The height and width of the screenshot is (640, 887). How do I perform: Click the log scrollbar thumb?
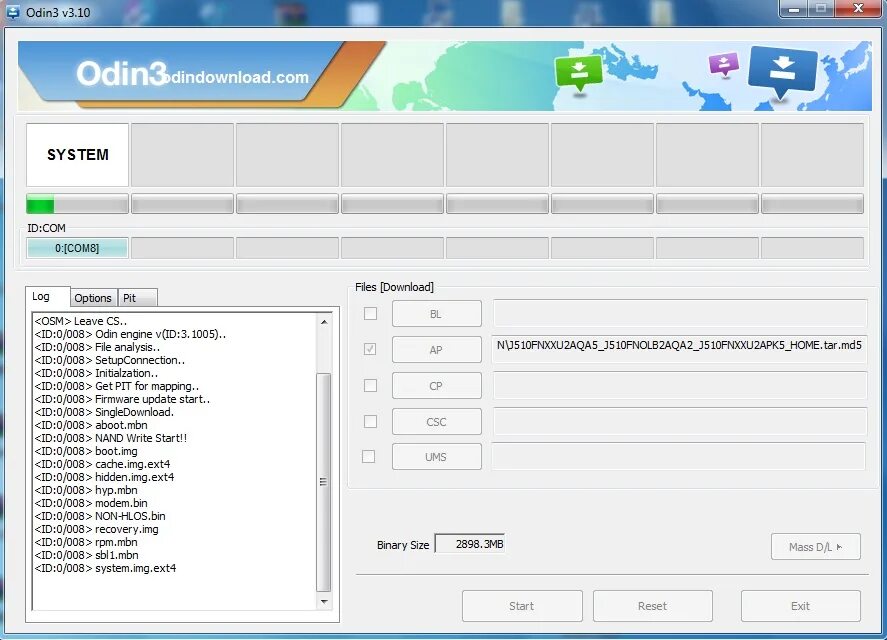(x=324, y=482)
